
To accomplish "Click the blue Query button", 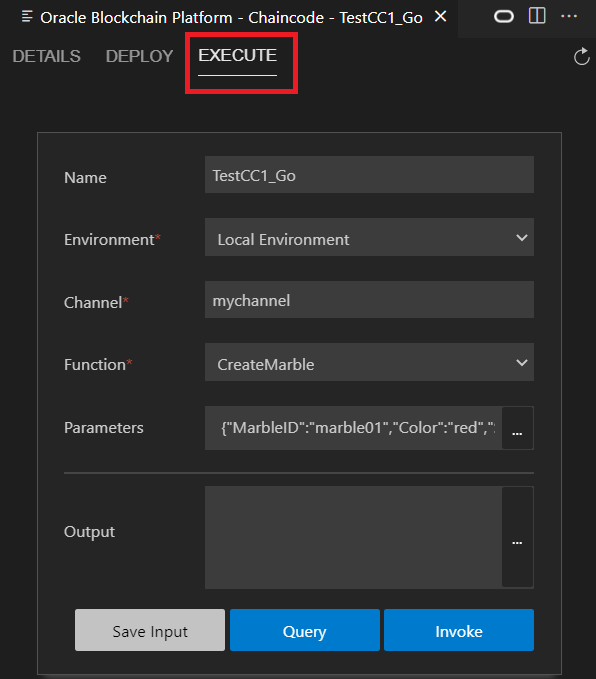I will click(x=304, y=630).
